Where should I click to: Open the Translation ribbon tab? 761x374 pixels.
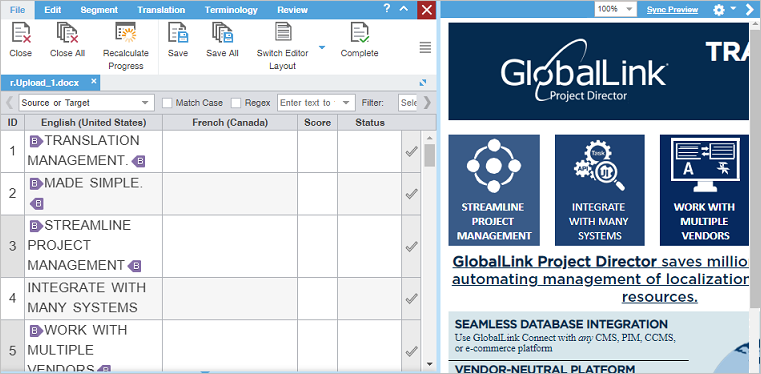tap(161, 10)
